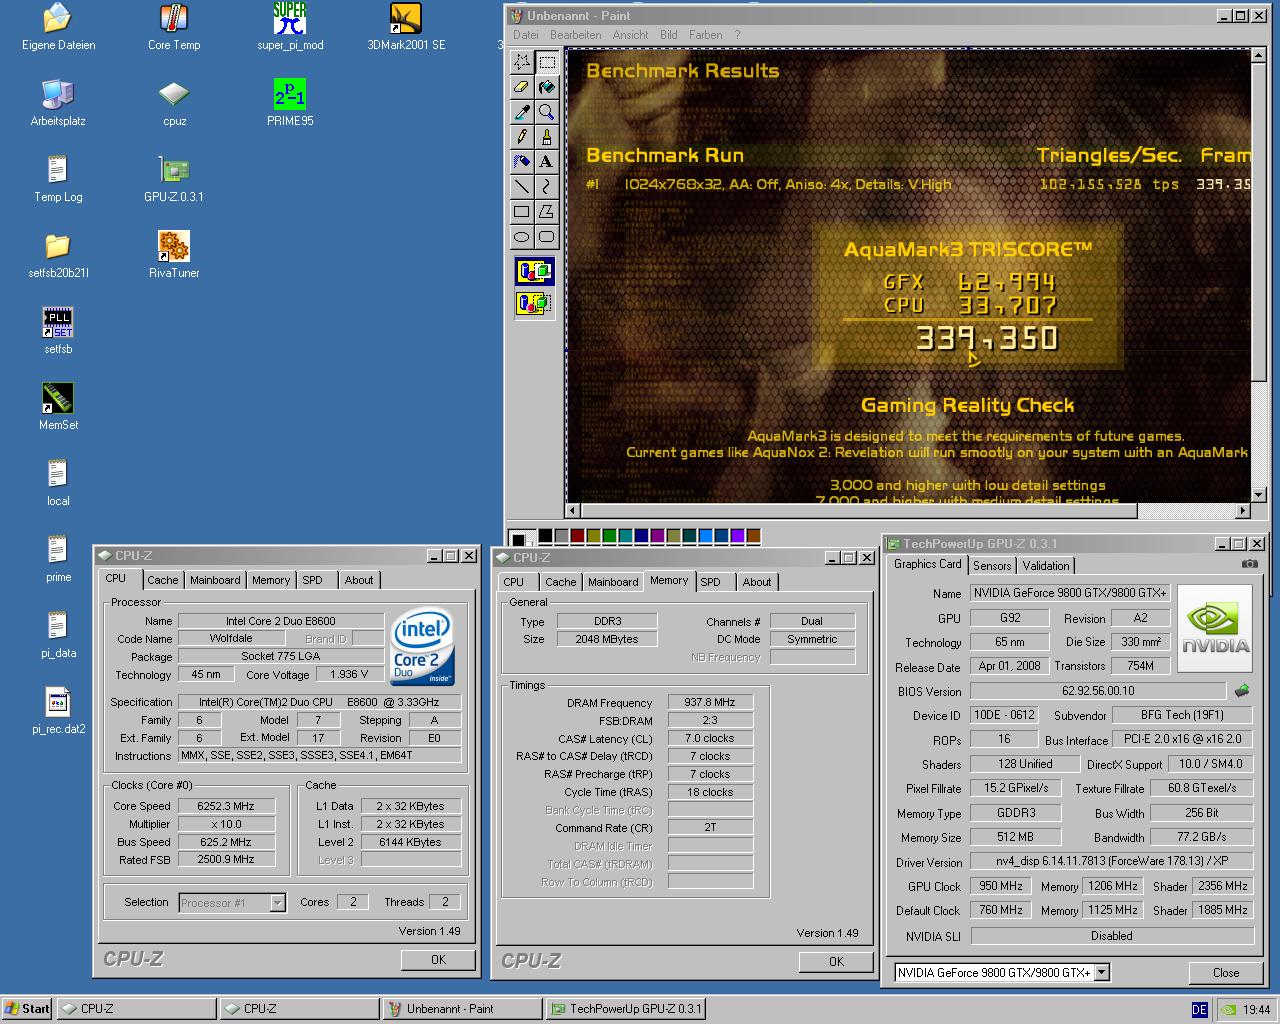Select the Curve tool in Paint

pyautogui.click(x=546, y=186)
